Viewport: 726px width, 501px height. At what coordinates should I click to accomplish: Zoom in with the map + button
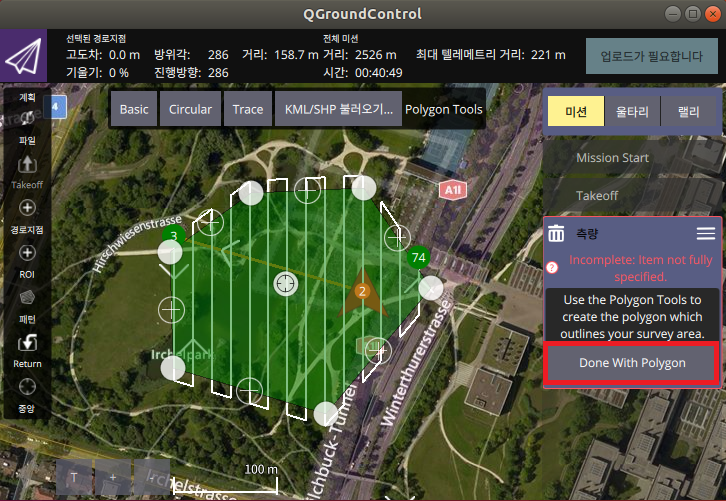113,477
